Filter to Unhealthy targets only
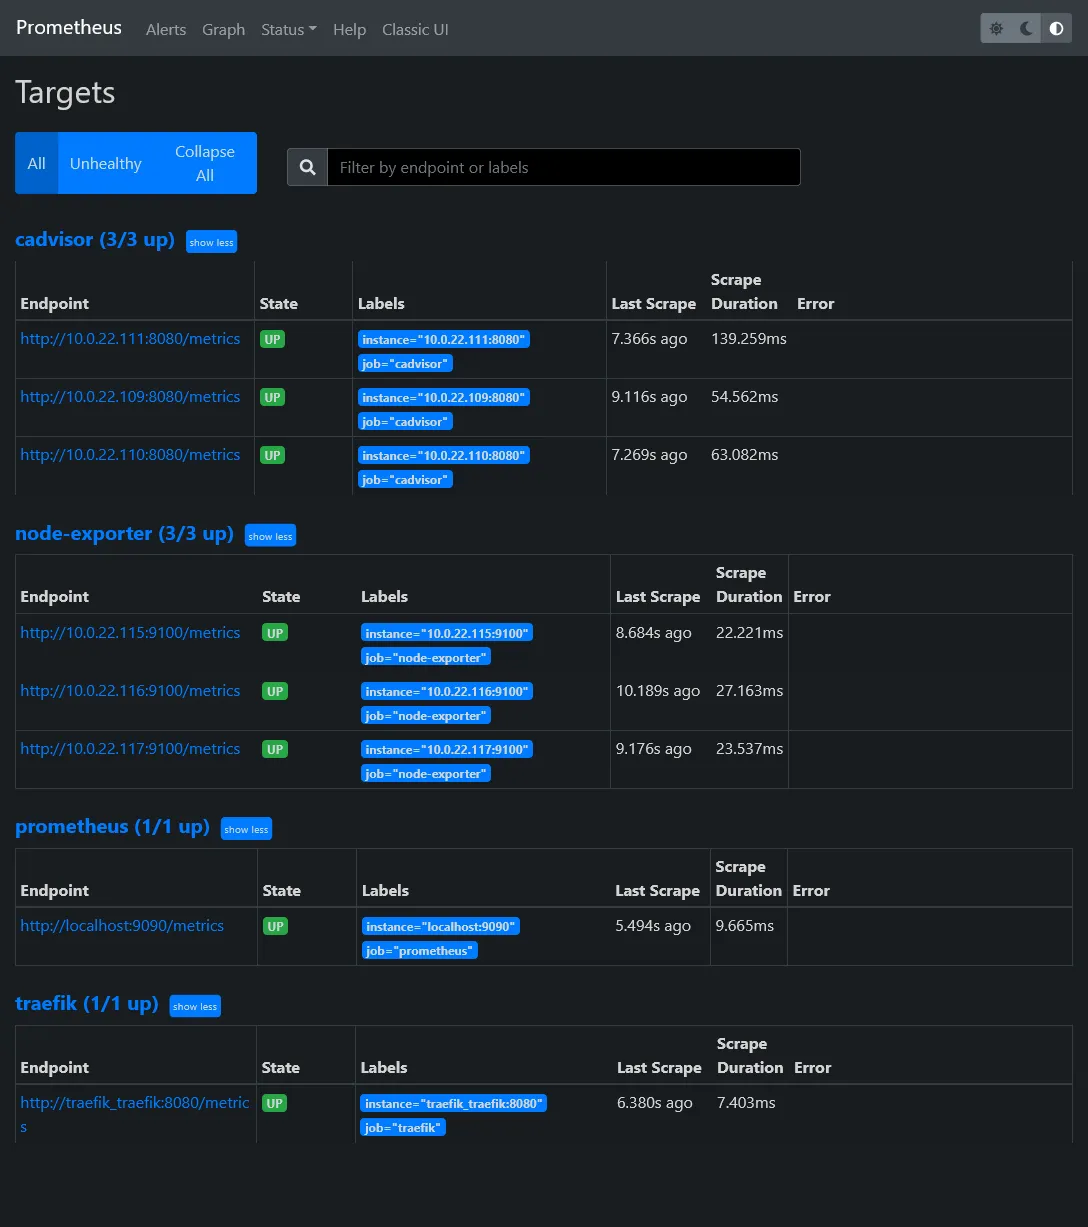 pyautogui.click(x=106, y=163)
